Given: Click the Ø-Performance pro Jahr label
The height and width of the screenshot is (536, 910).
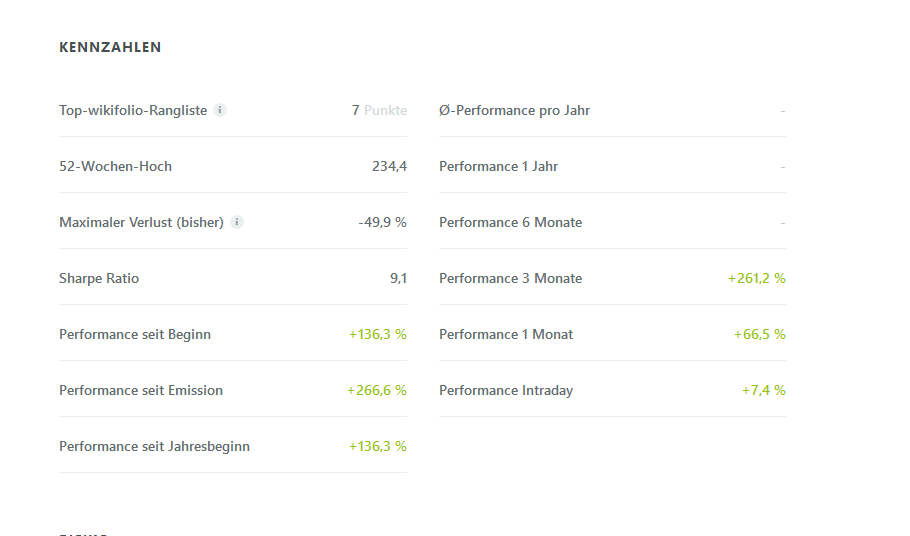Looking at the screenshot, I should [514, 110].
